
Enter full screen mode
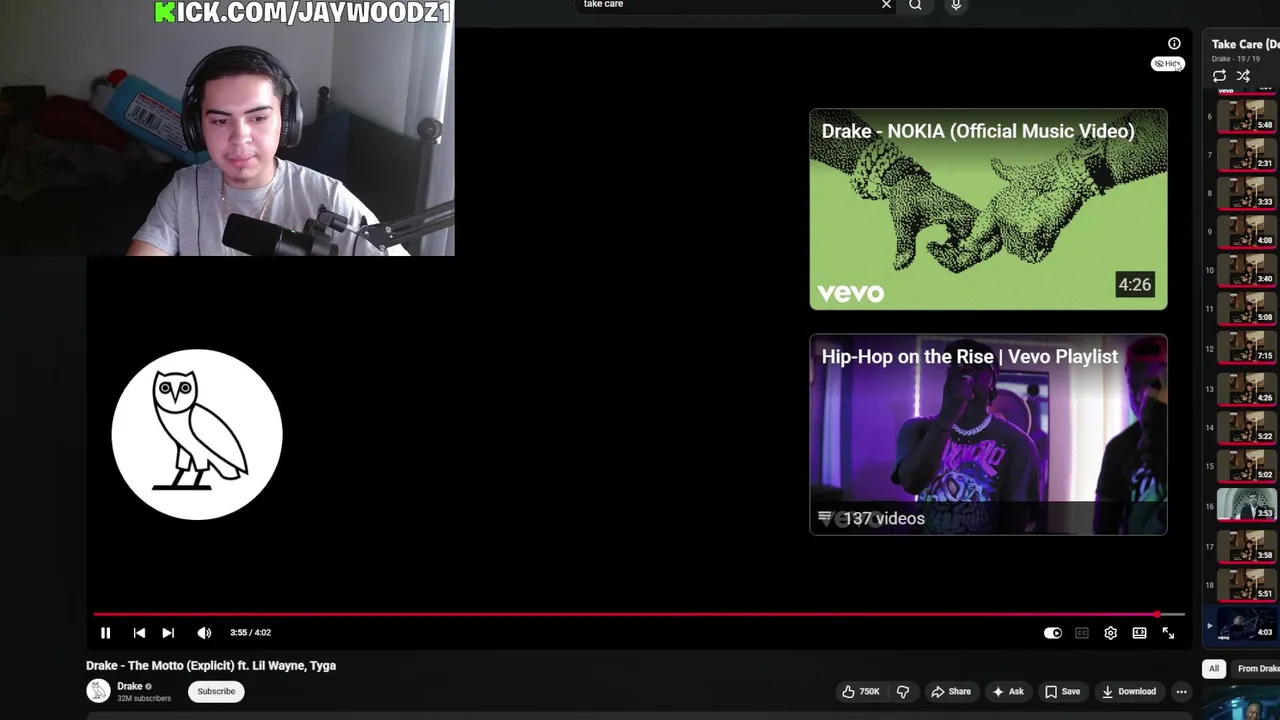pos(1168,633)
